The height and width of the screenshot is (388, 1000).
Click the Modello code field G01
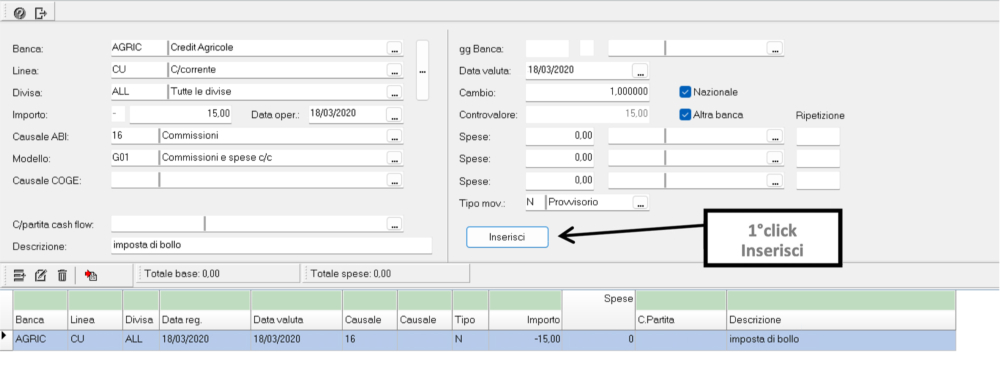[x=134, y=158]
